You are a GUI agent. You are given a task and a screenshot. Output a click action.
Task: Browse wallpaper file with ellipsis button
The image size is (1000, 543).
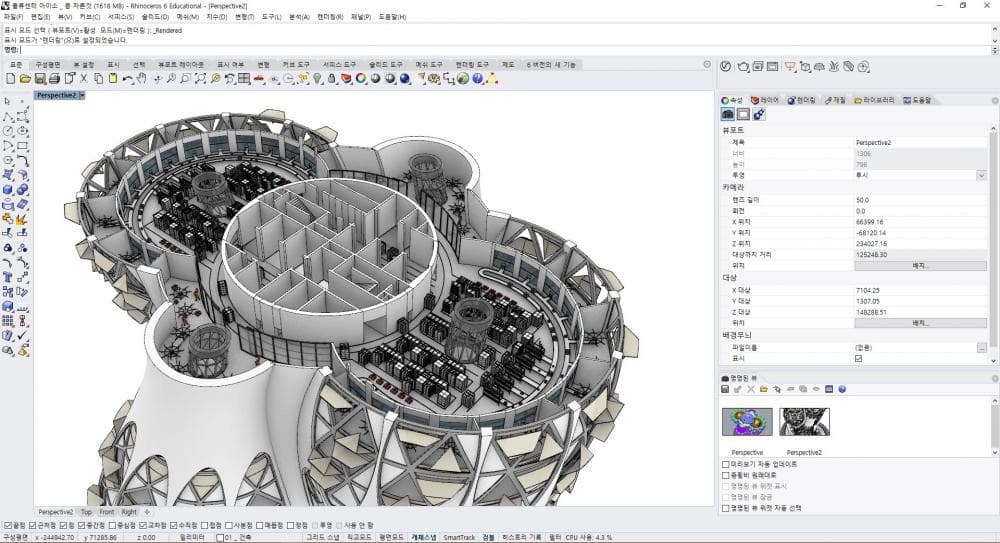coord(982,348)
